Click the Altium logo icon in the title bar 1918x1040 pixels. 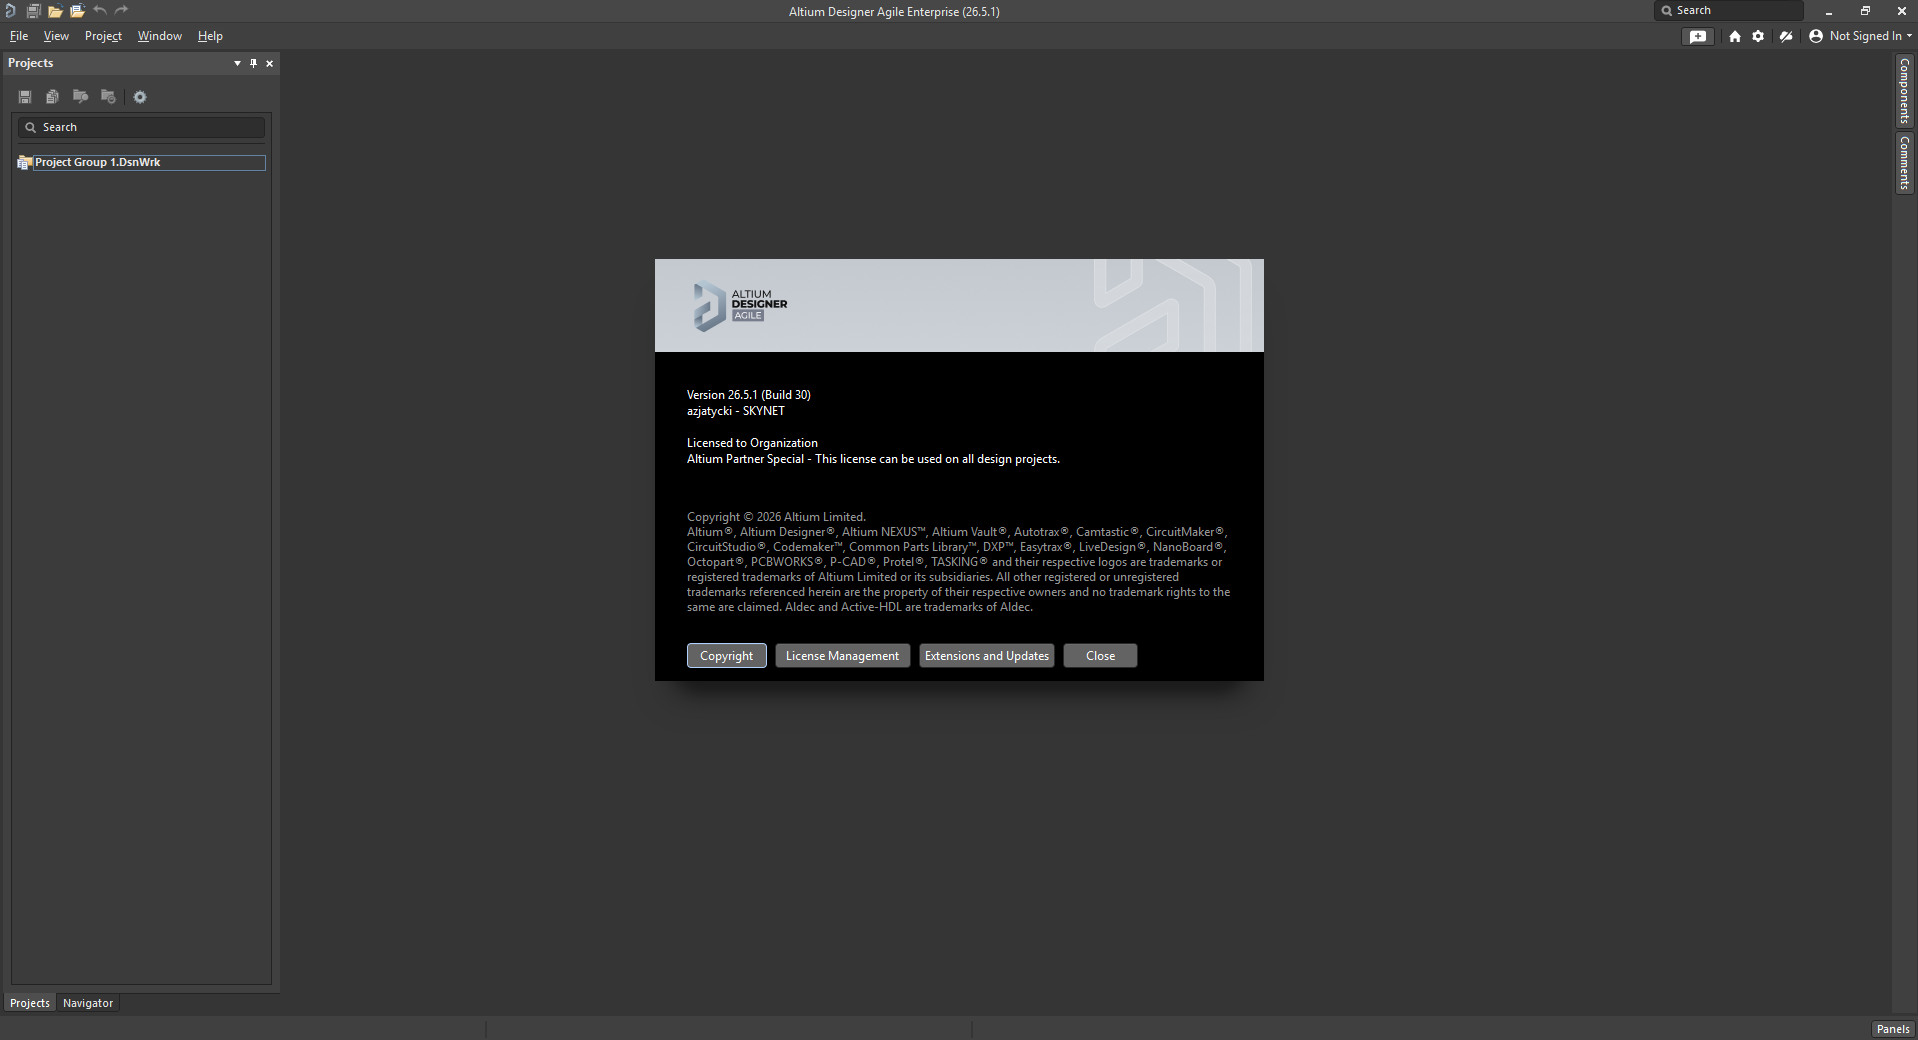pos(10,11)
